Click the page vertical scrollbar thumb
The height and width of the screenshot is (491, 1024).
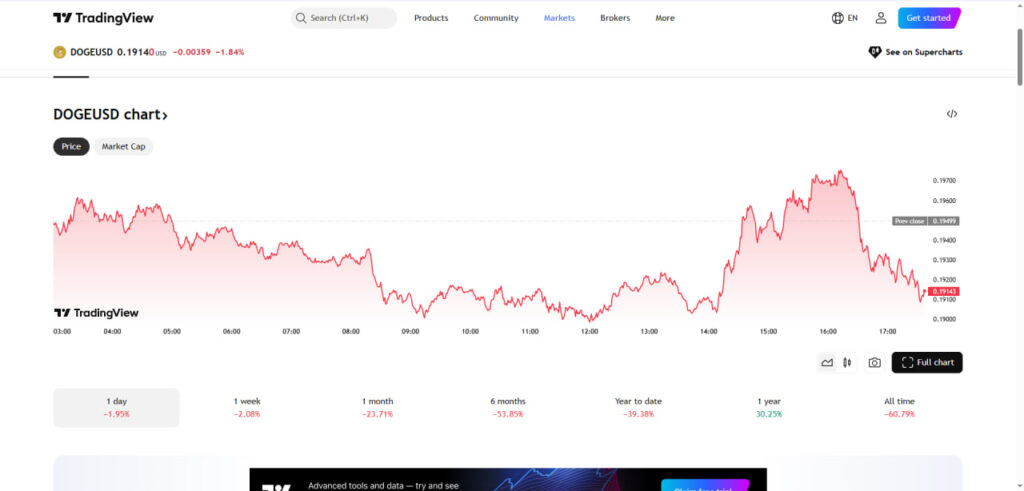[1019, 55]
